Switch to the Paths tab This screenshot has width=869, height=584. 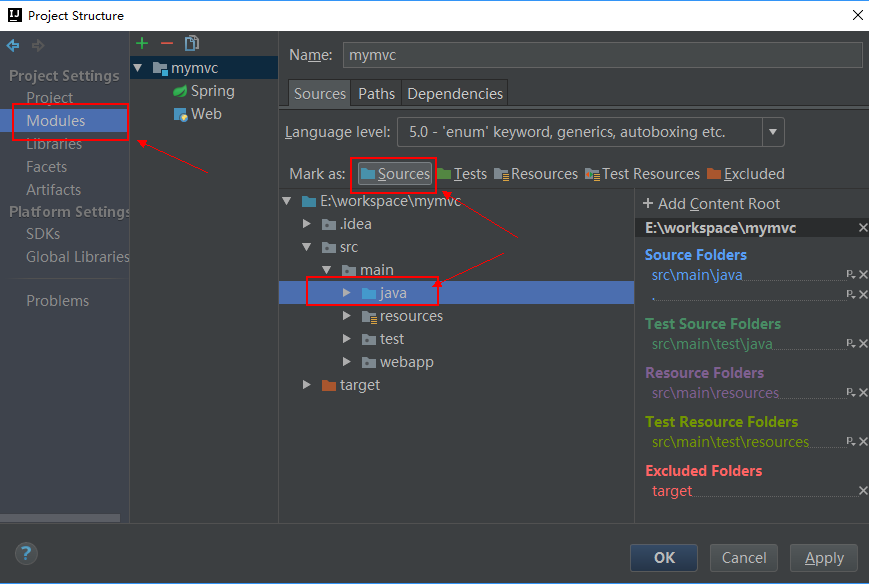point(376,94)
